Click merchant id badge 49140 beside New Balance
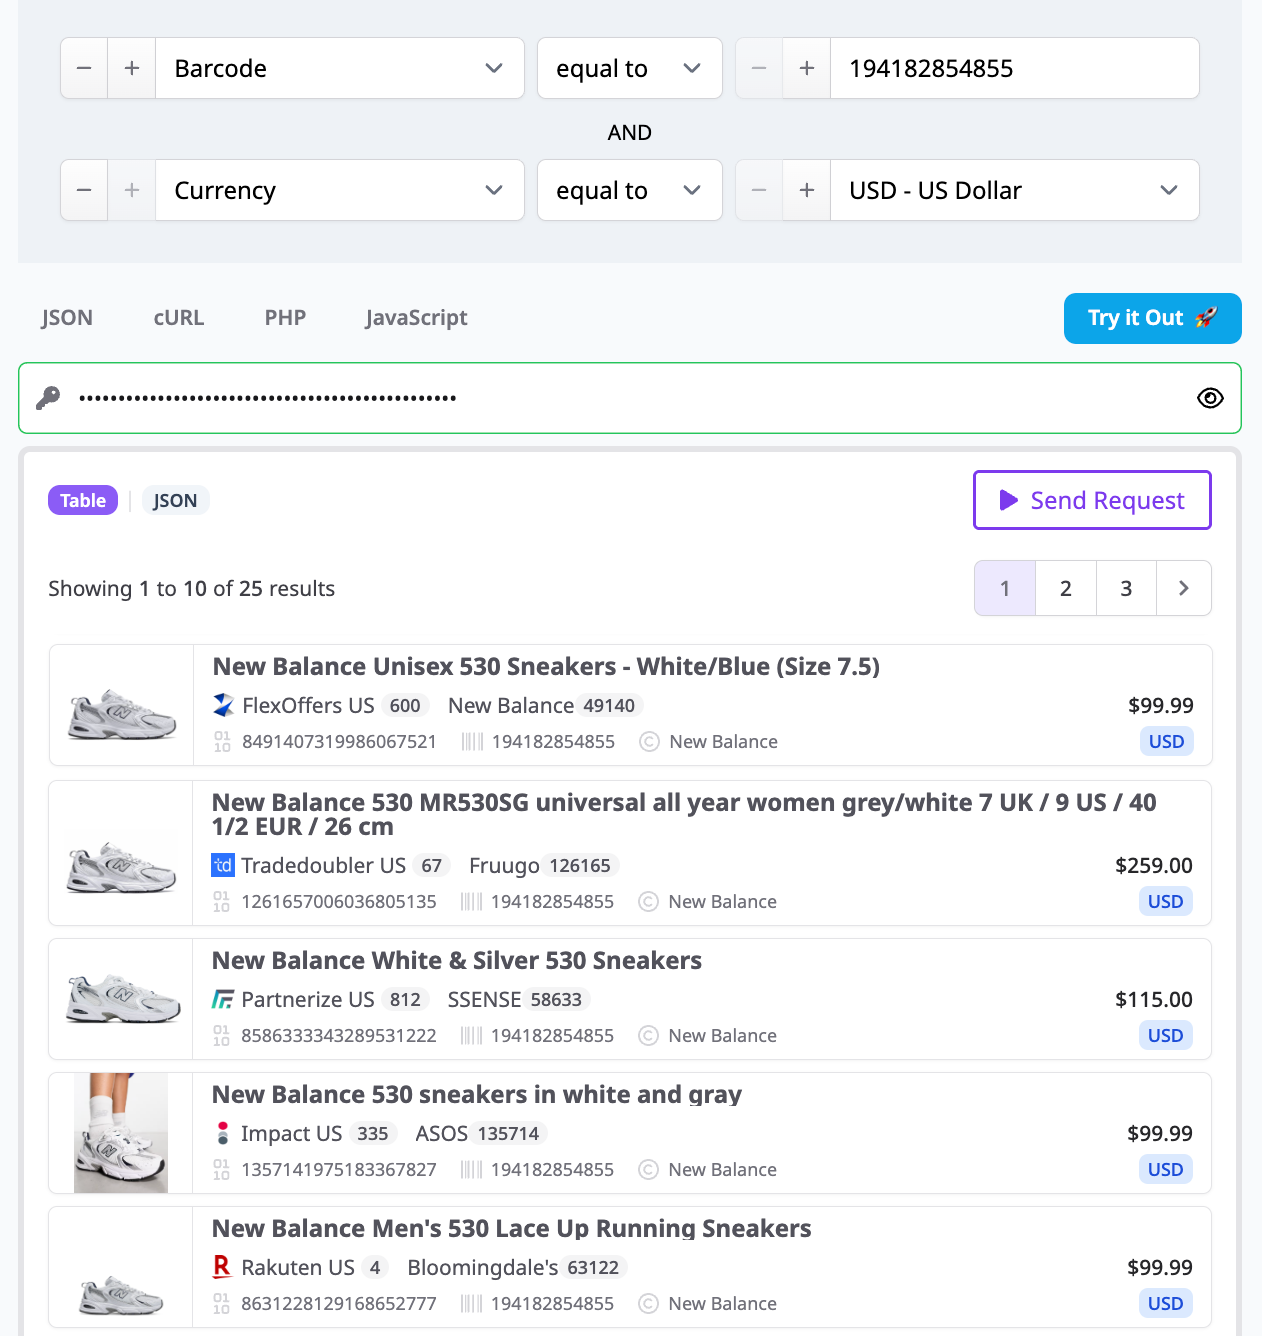This screenshot has height=1336, width=1262. click(x=610, y=705)
